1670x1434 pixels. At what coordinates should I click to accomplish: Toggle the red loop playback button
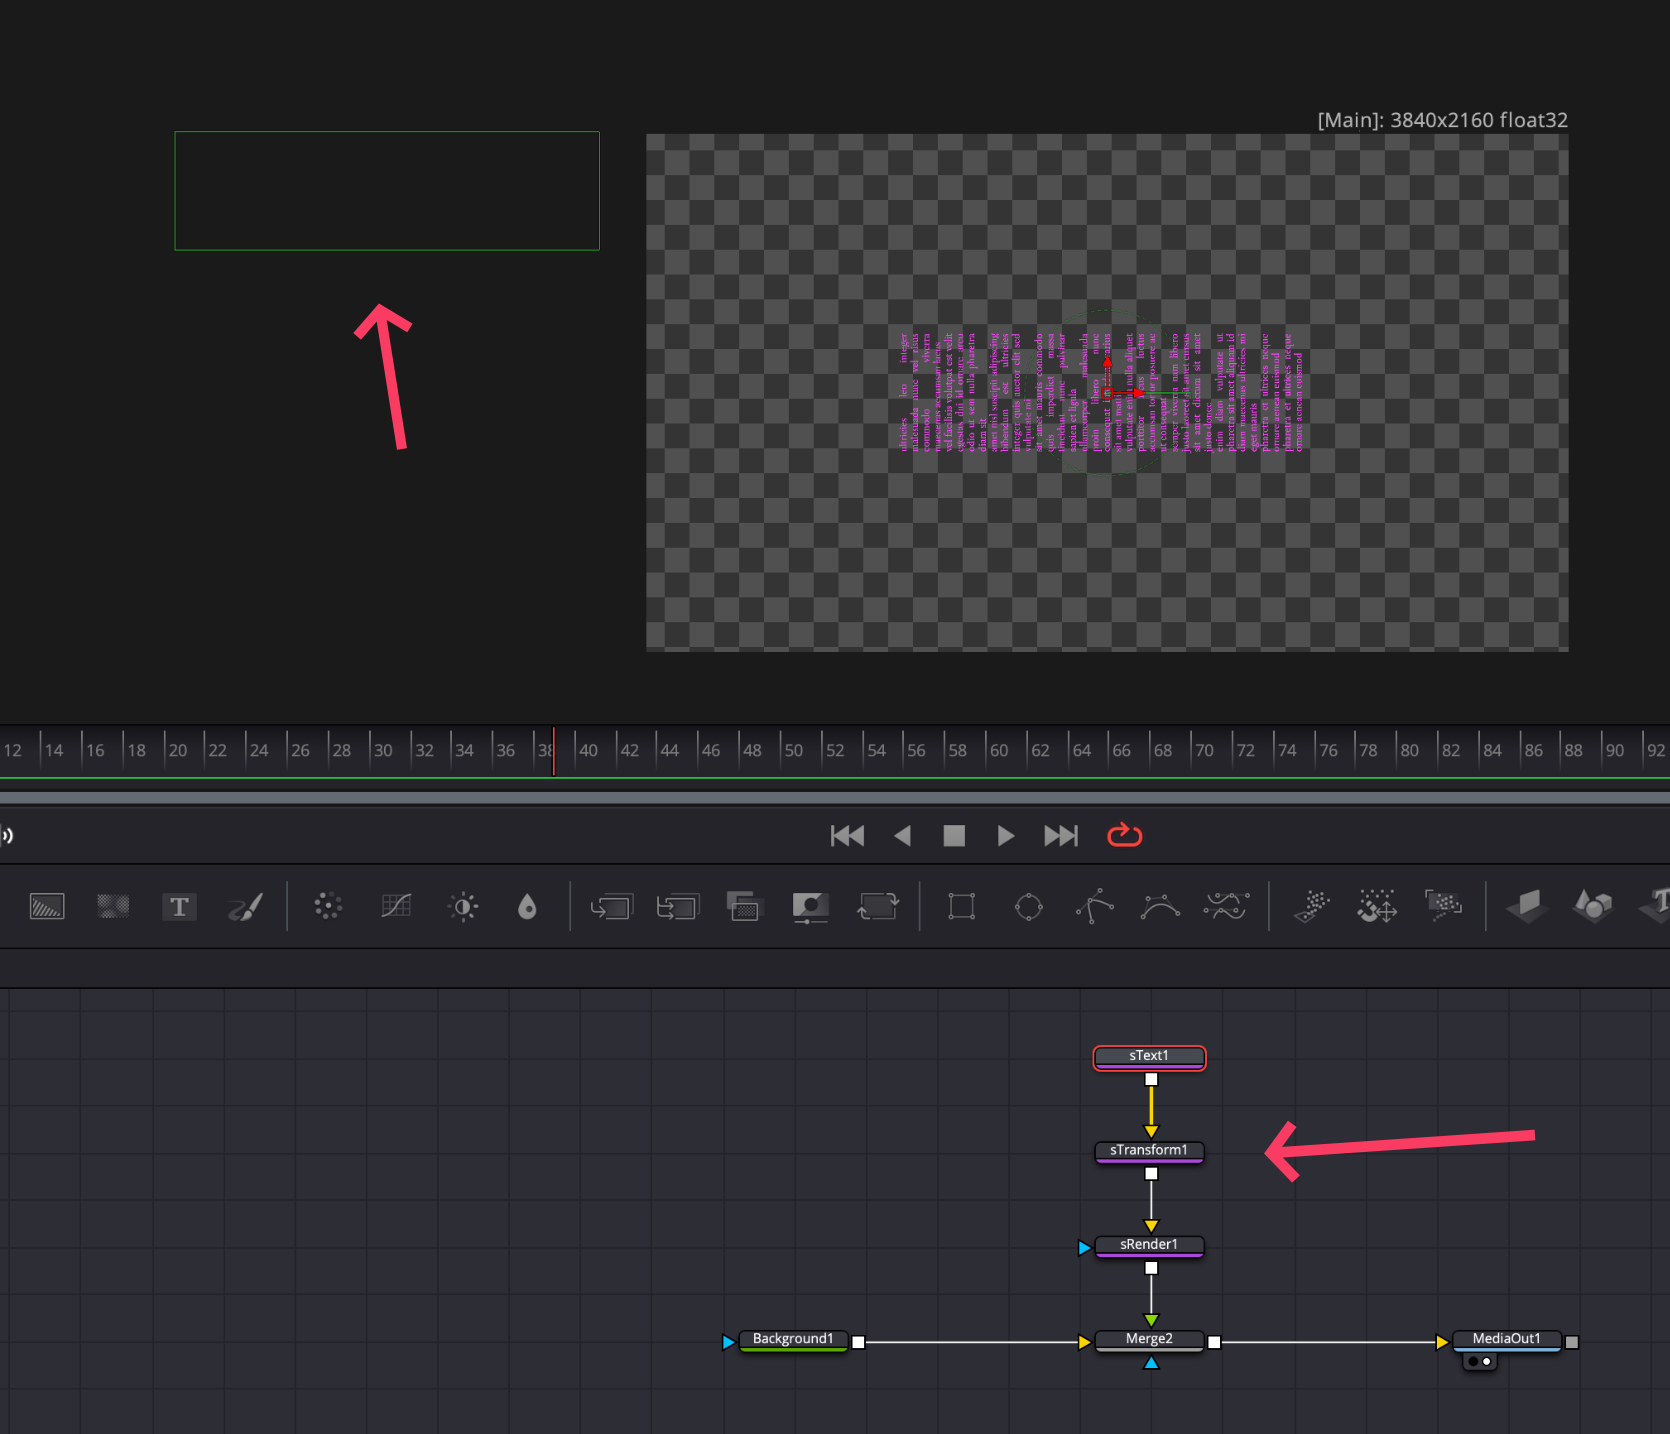pyautogui.click(x=1125, y=835)
